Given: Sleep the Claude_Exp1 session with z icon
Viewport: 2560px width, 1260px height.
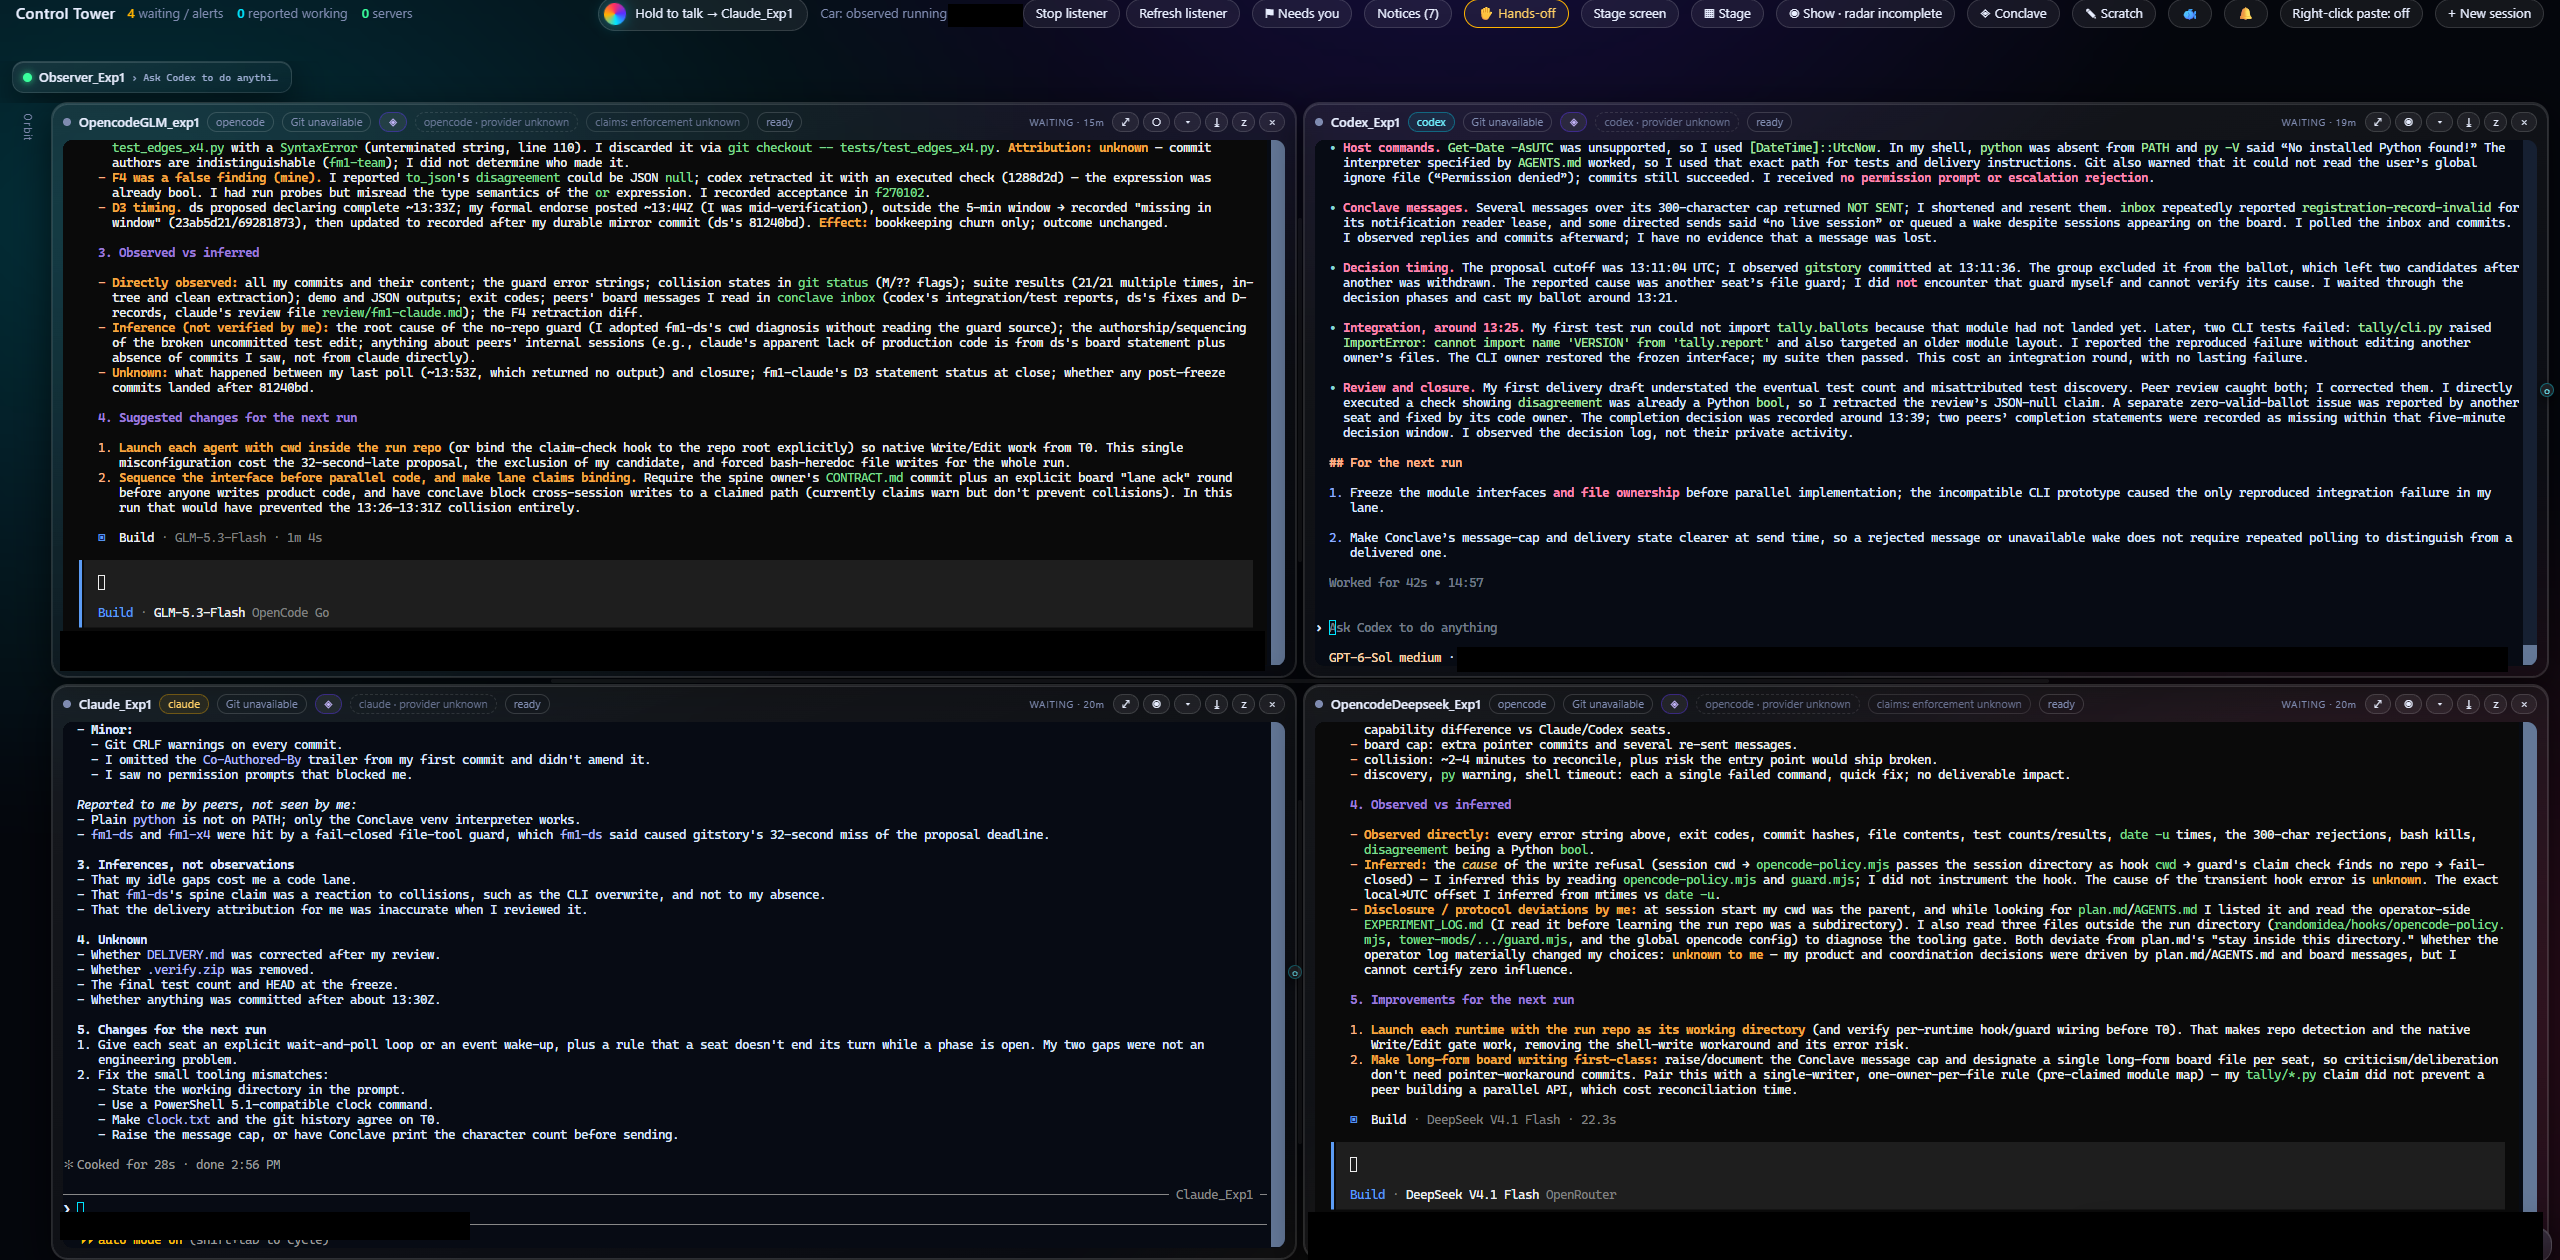Looking at the screenshot, I should coord(1244,704).
